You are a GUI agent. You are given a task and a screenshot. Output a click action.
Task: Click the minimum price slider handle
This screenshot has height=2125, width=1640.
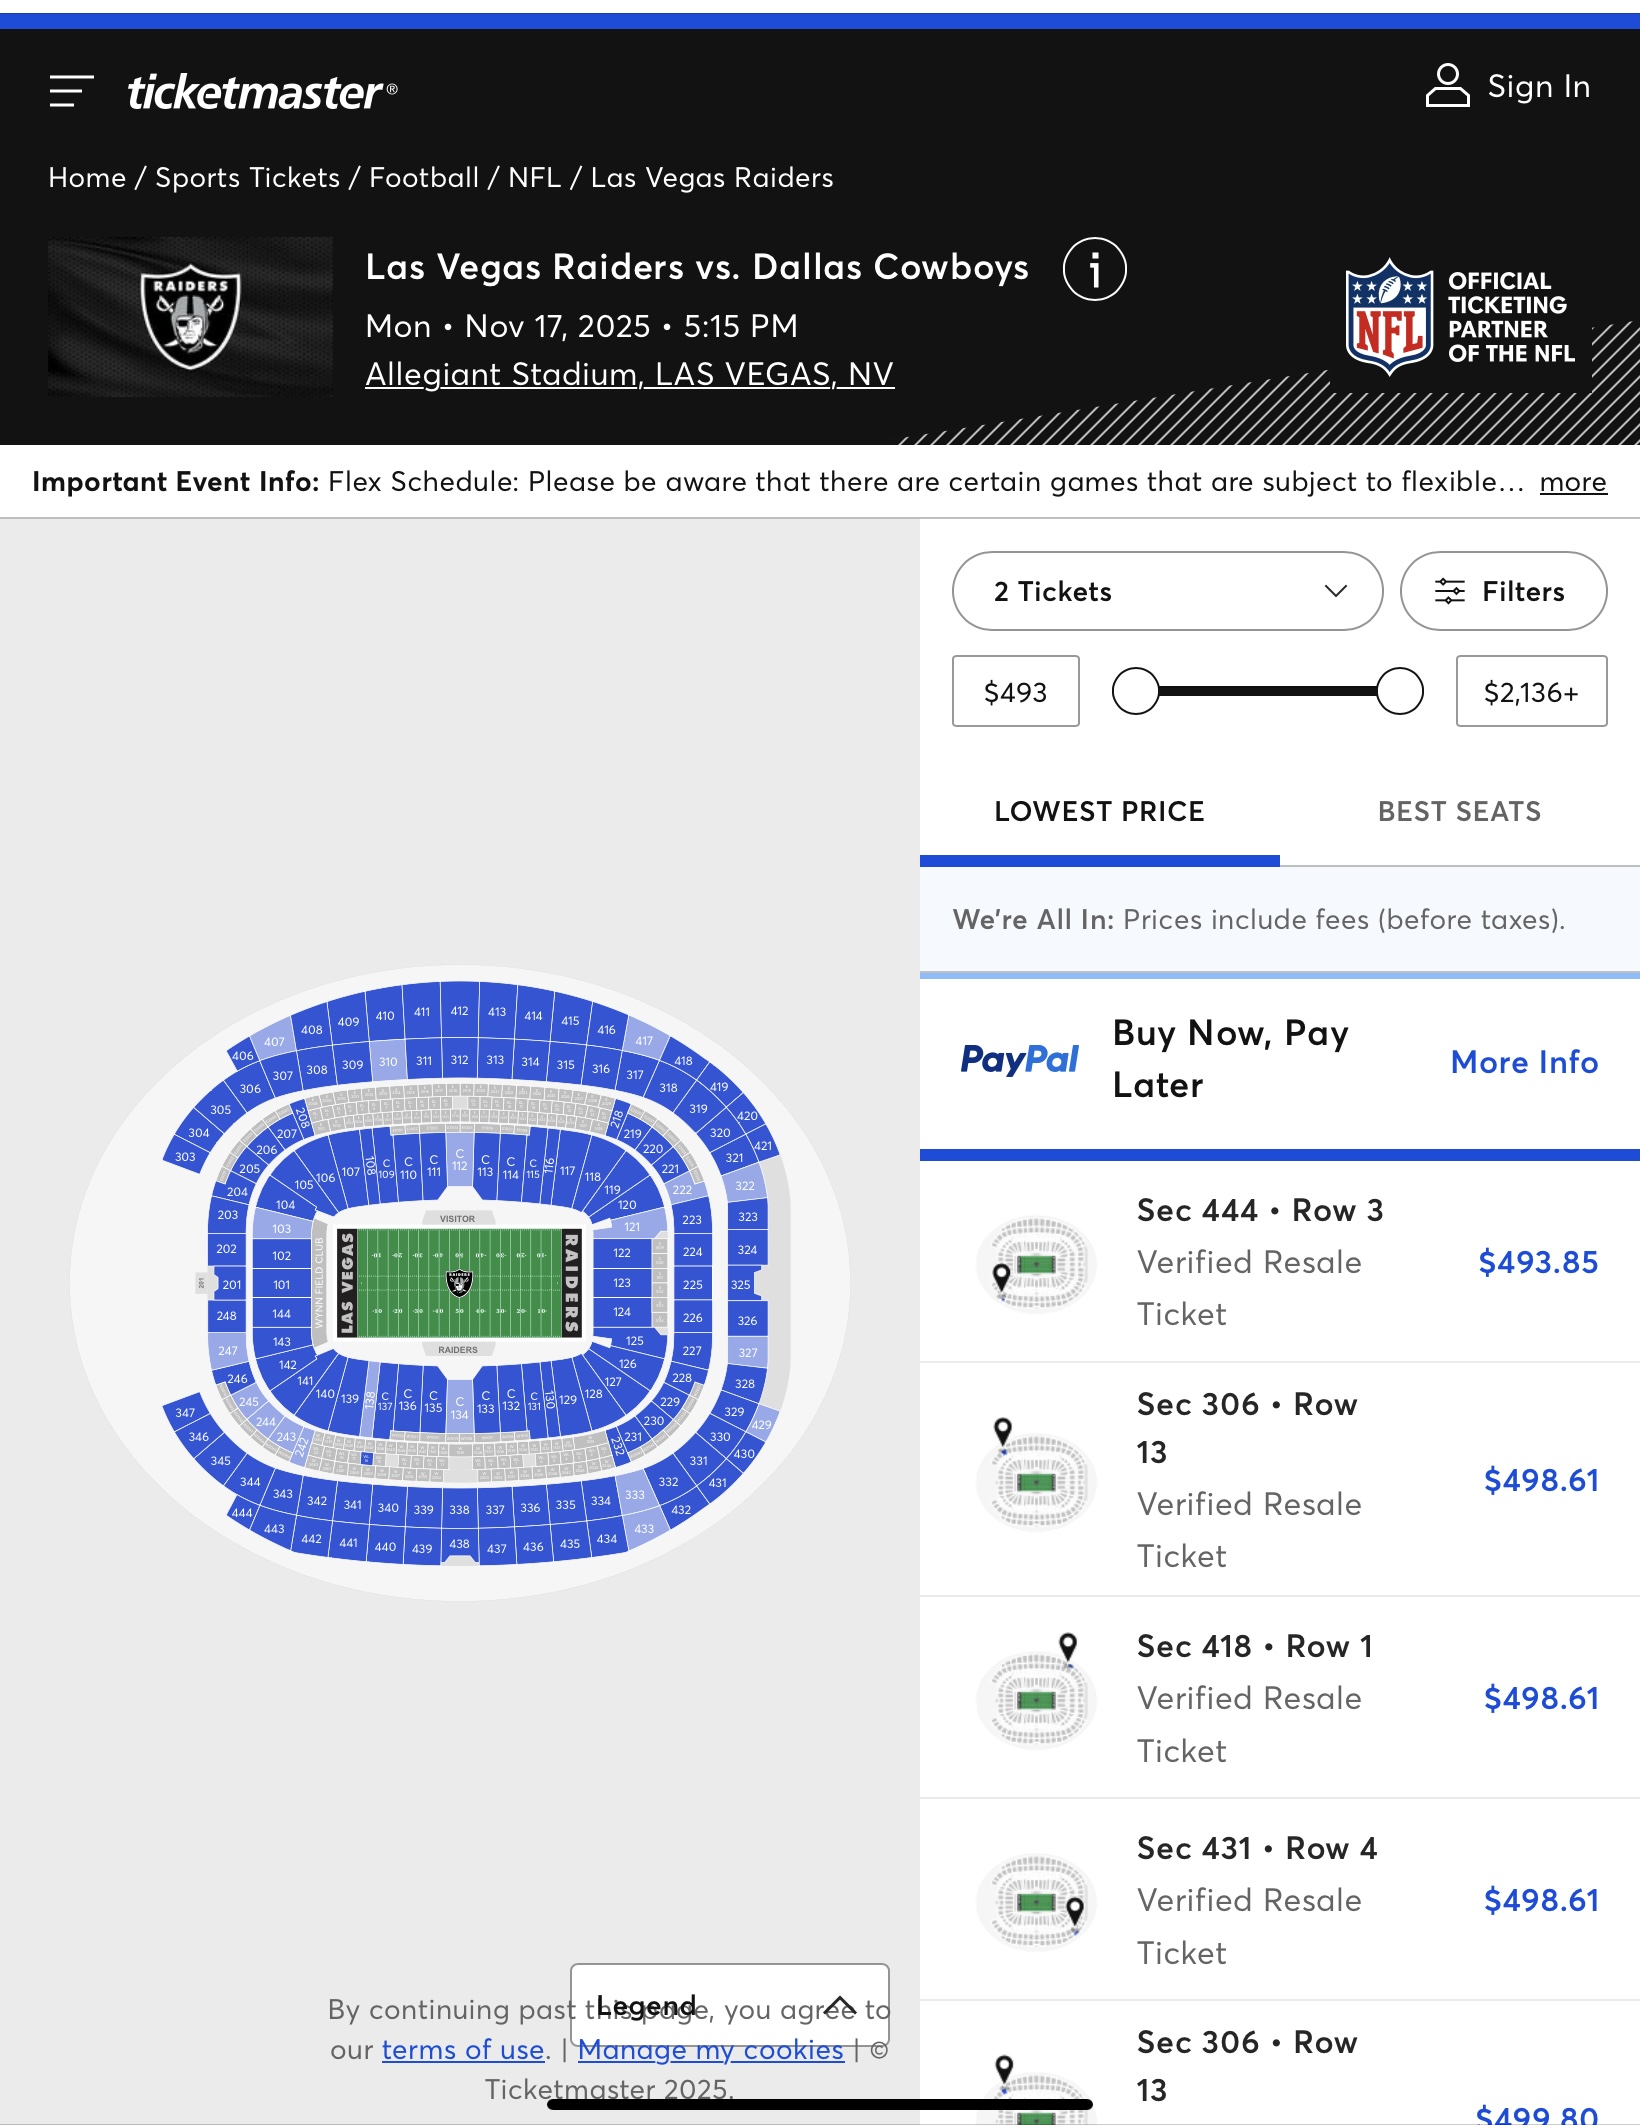click(x=1136, y=691)
